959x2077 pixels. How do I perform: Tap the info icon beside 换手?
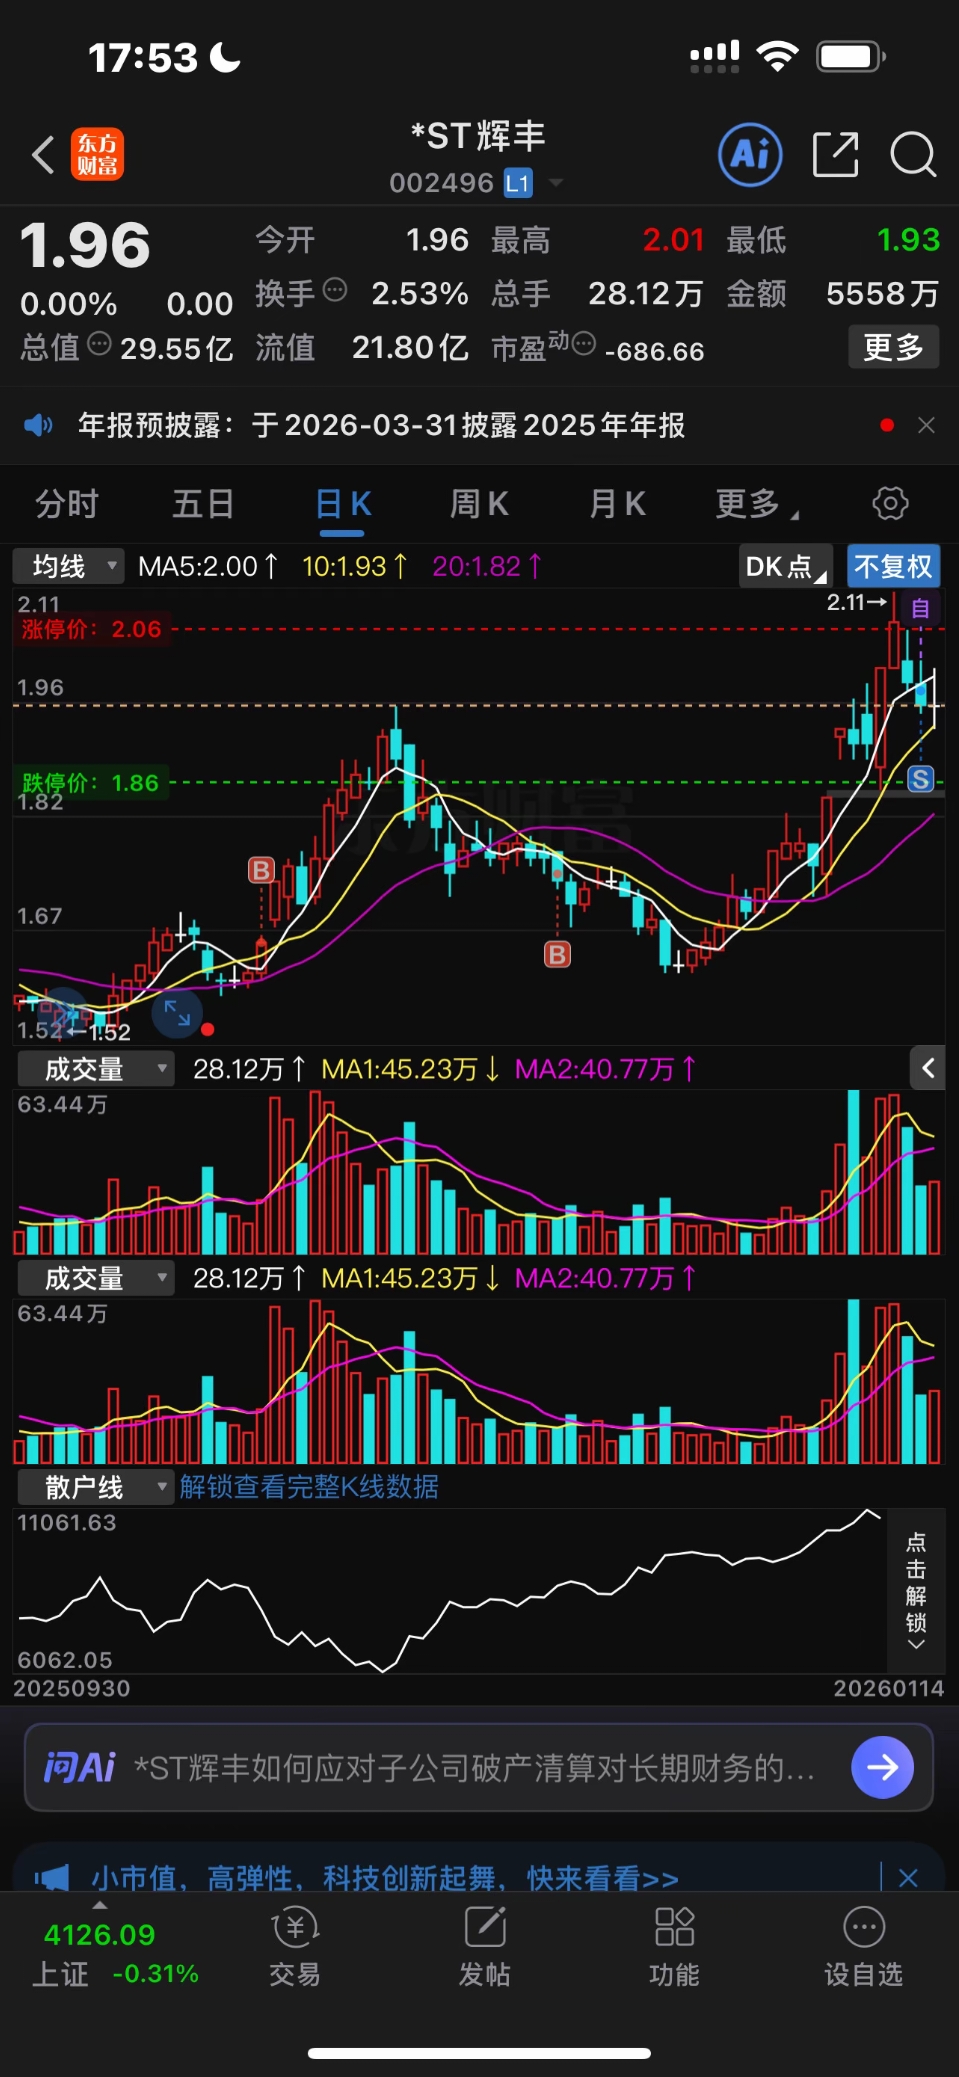pyautogui.click(x=335, y=290)
